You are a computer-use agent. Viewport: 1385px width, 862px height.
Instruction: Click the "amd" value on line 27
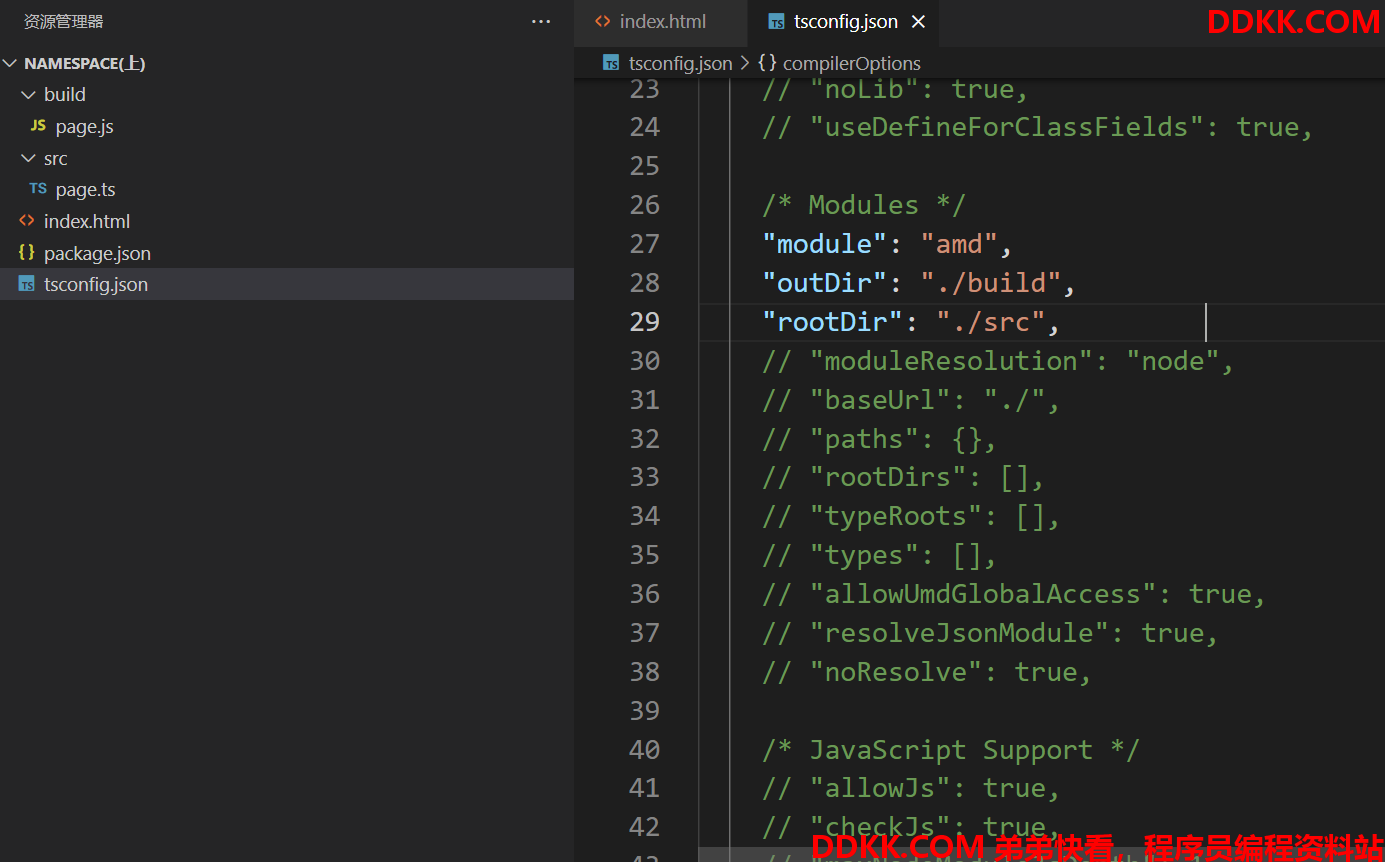pyautogui.click(x=959, y=244)
